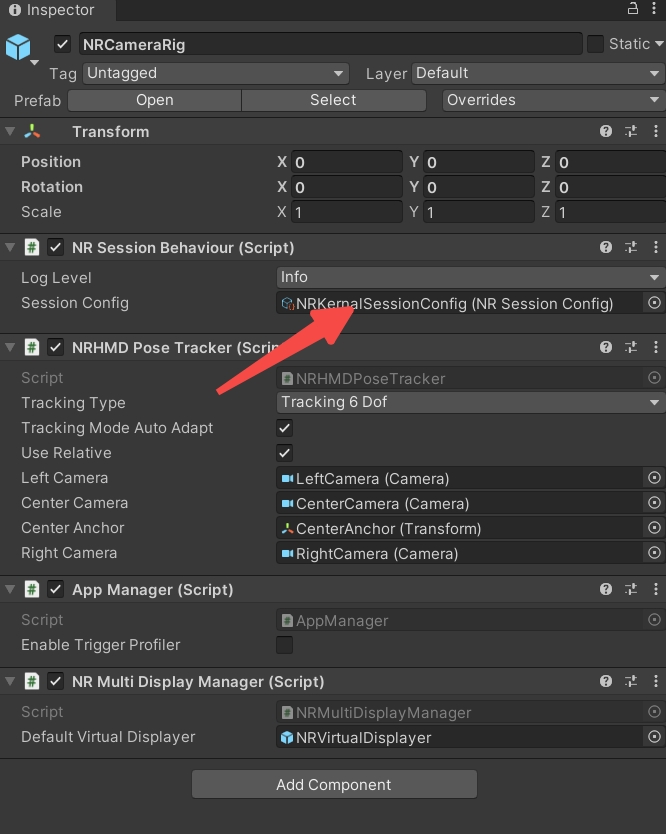Toggle the Static checkbox
This screenshot has height=834, width=666.
pyautogui.click(x=596, y=44)
